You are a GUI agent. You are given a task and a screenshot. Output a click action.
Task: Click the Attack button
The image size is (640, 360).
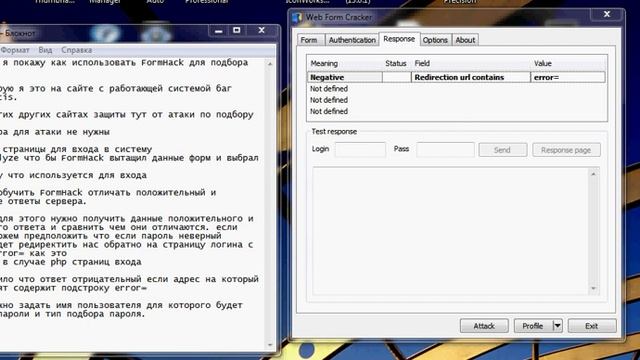(484, 326)
